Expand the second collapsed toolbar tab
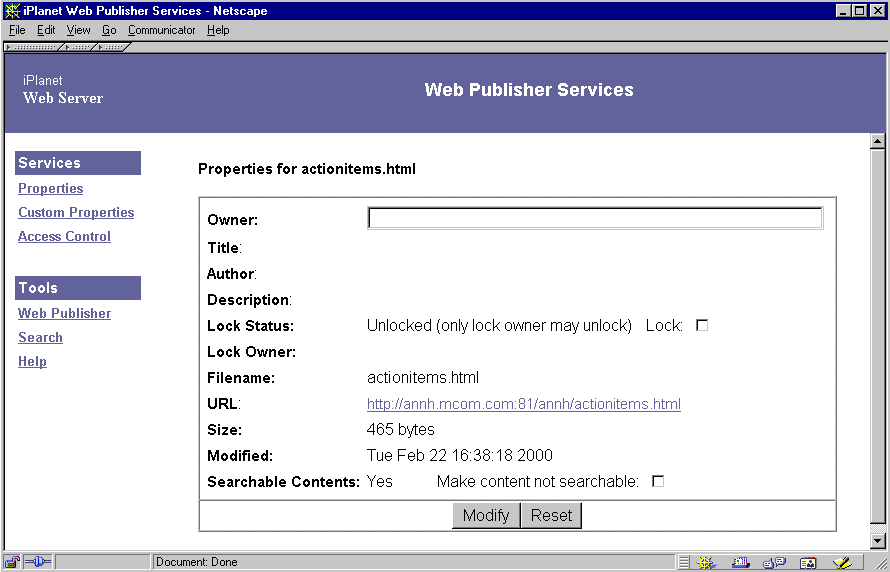Screen dimensions: 890x572 (79, 47)
